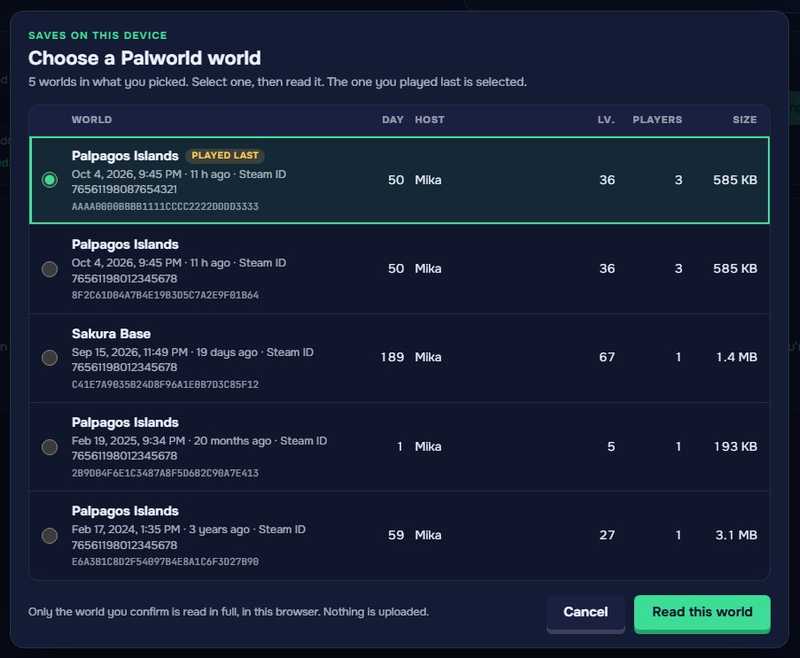The width and height of the screenshot is (800, 658).
Task: Click the Choose a Palworld world heading
Action: [144, 58]
